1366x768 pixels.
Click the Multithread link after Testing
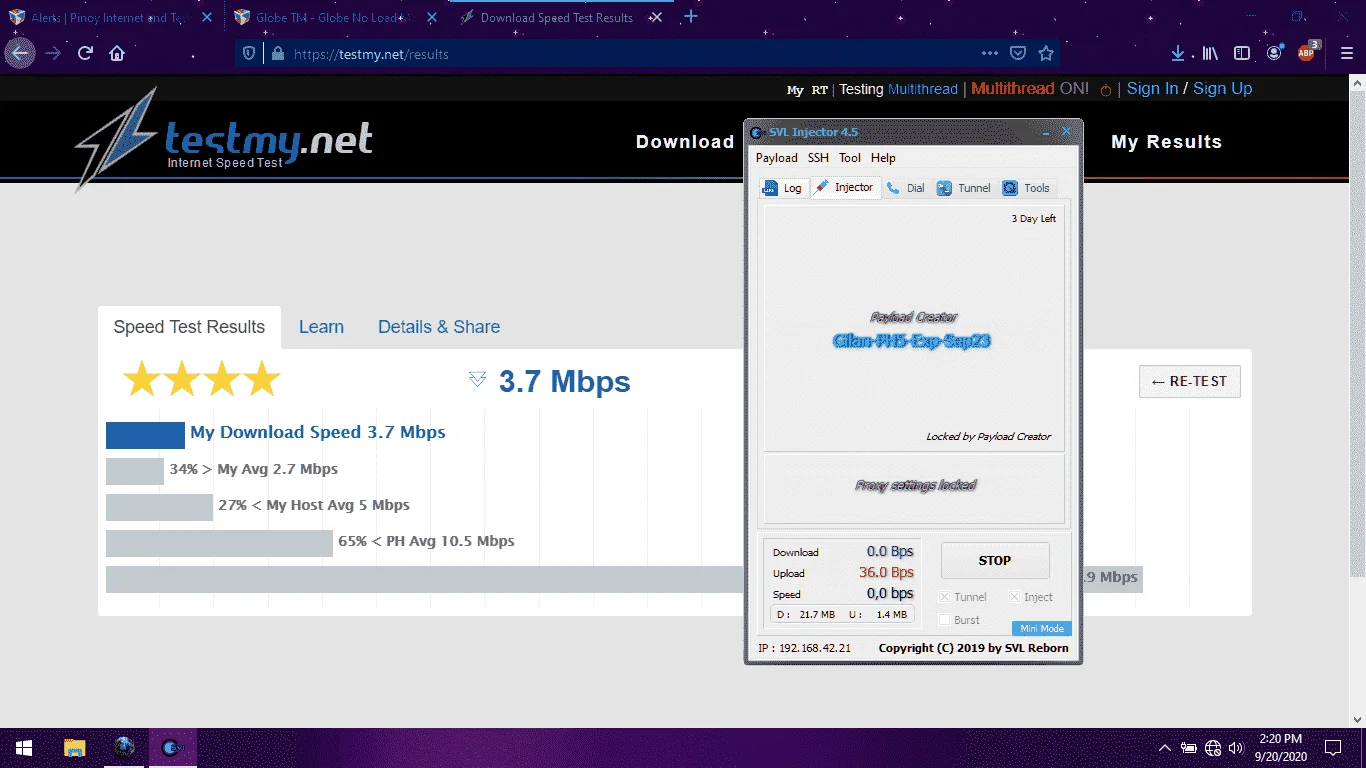(923, 89)
